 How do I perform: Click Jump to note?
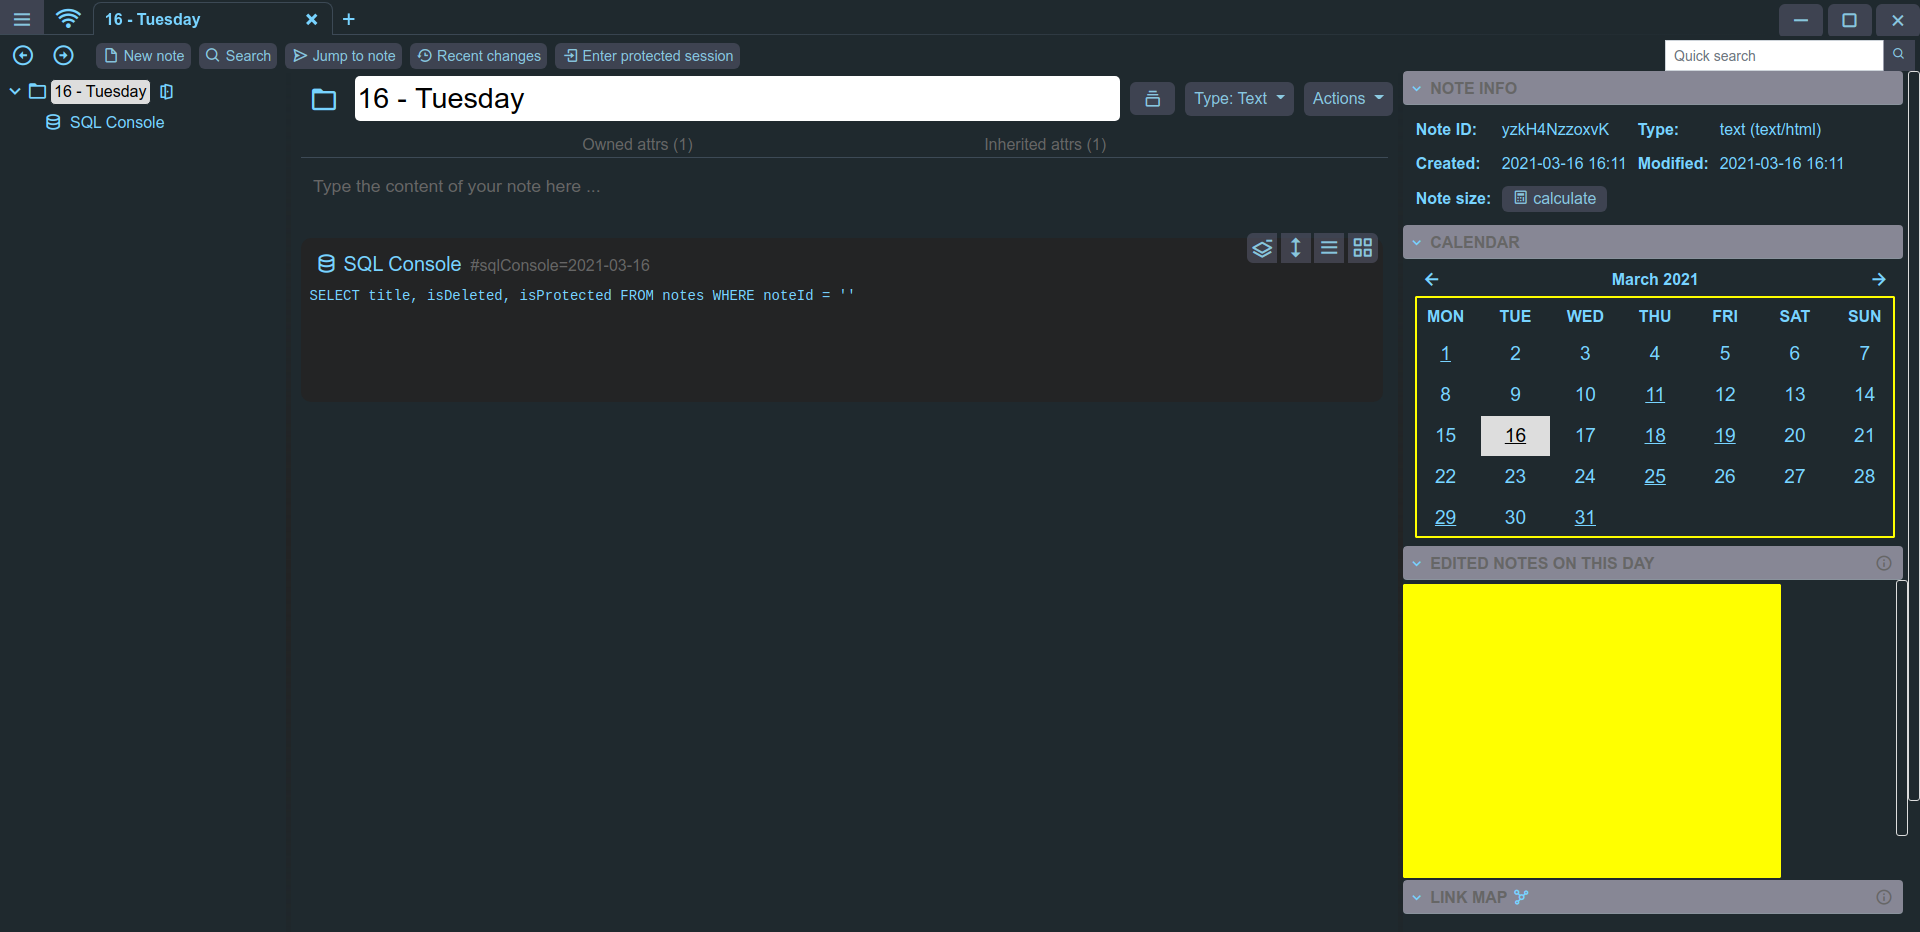tap(344, 56)
